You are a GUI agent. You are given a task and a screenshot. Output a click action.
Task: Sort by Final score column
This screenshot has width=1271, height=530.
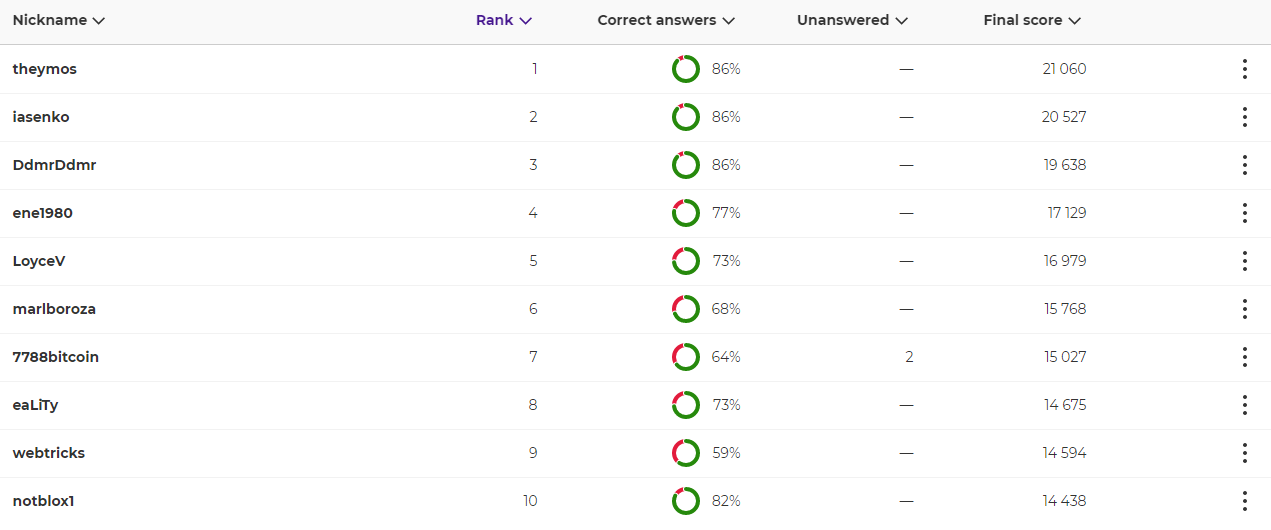tap(1032, 20)
